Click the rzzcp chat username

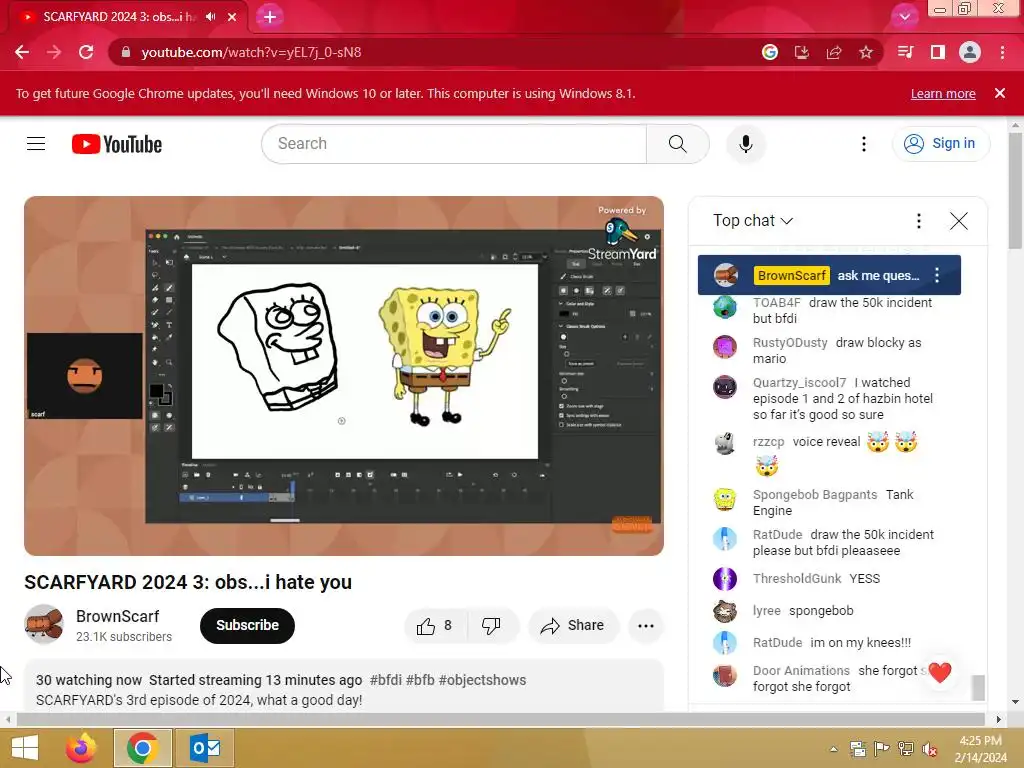pyautogui.click(x=768, y=442)
